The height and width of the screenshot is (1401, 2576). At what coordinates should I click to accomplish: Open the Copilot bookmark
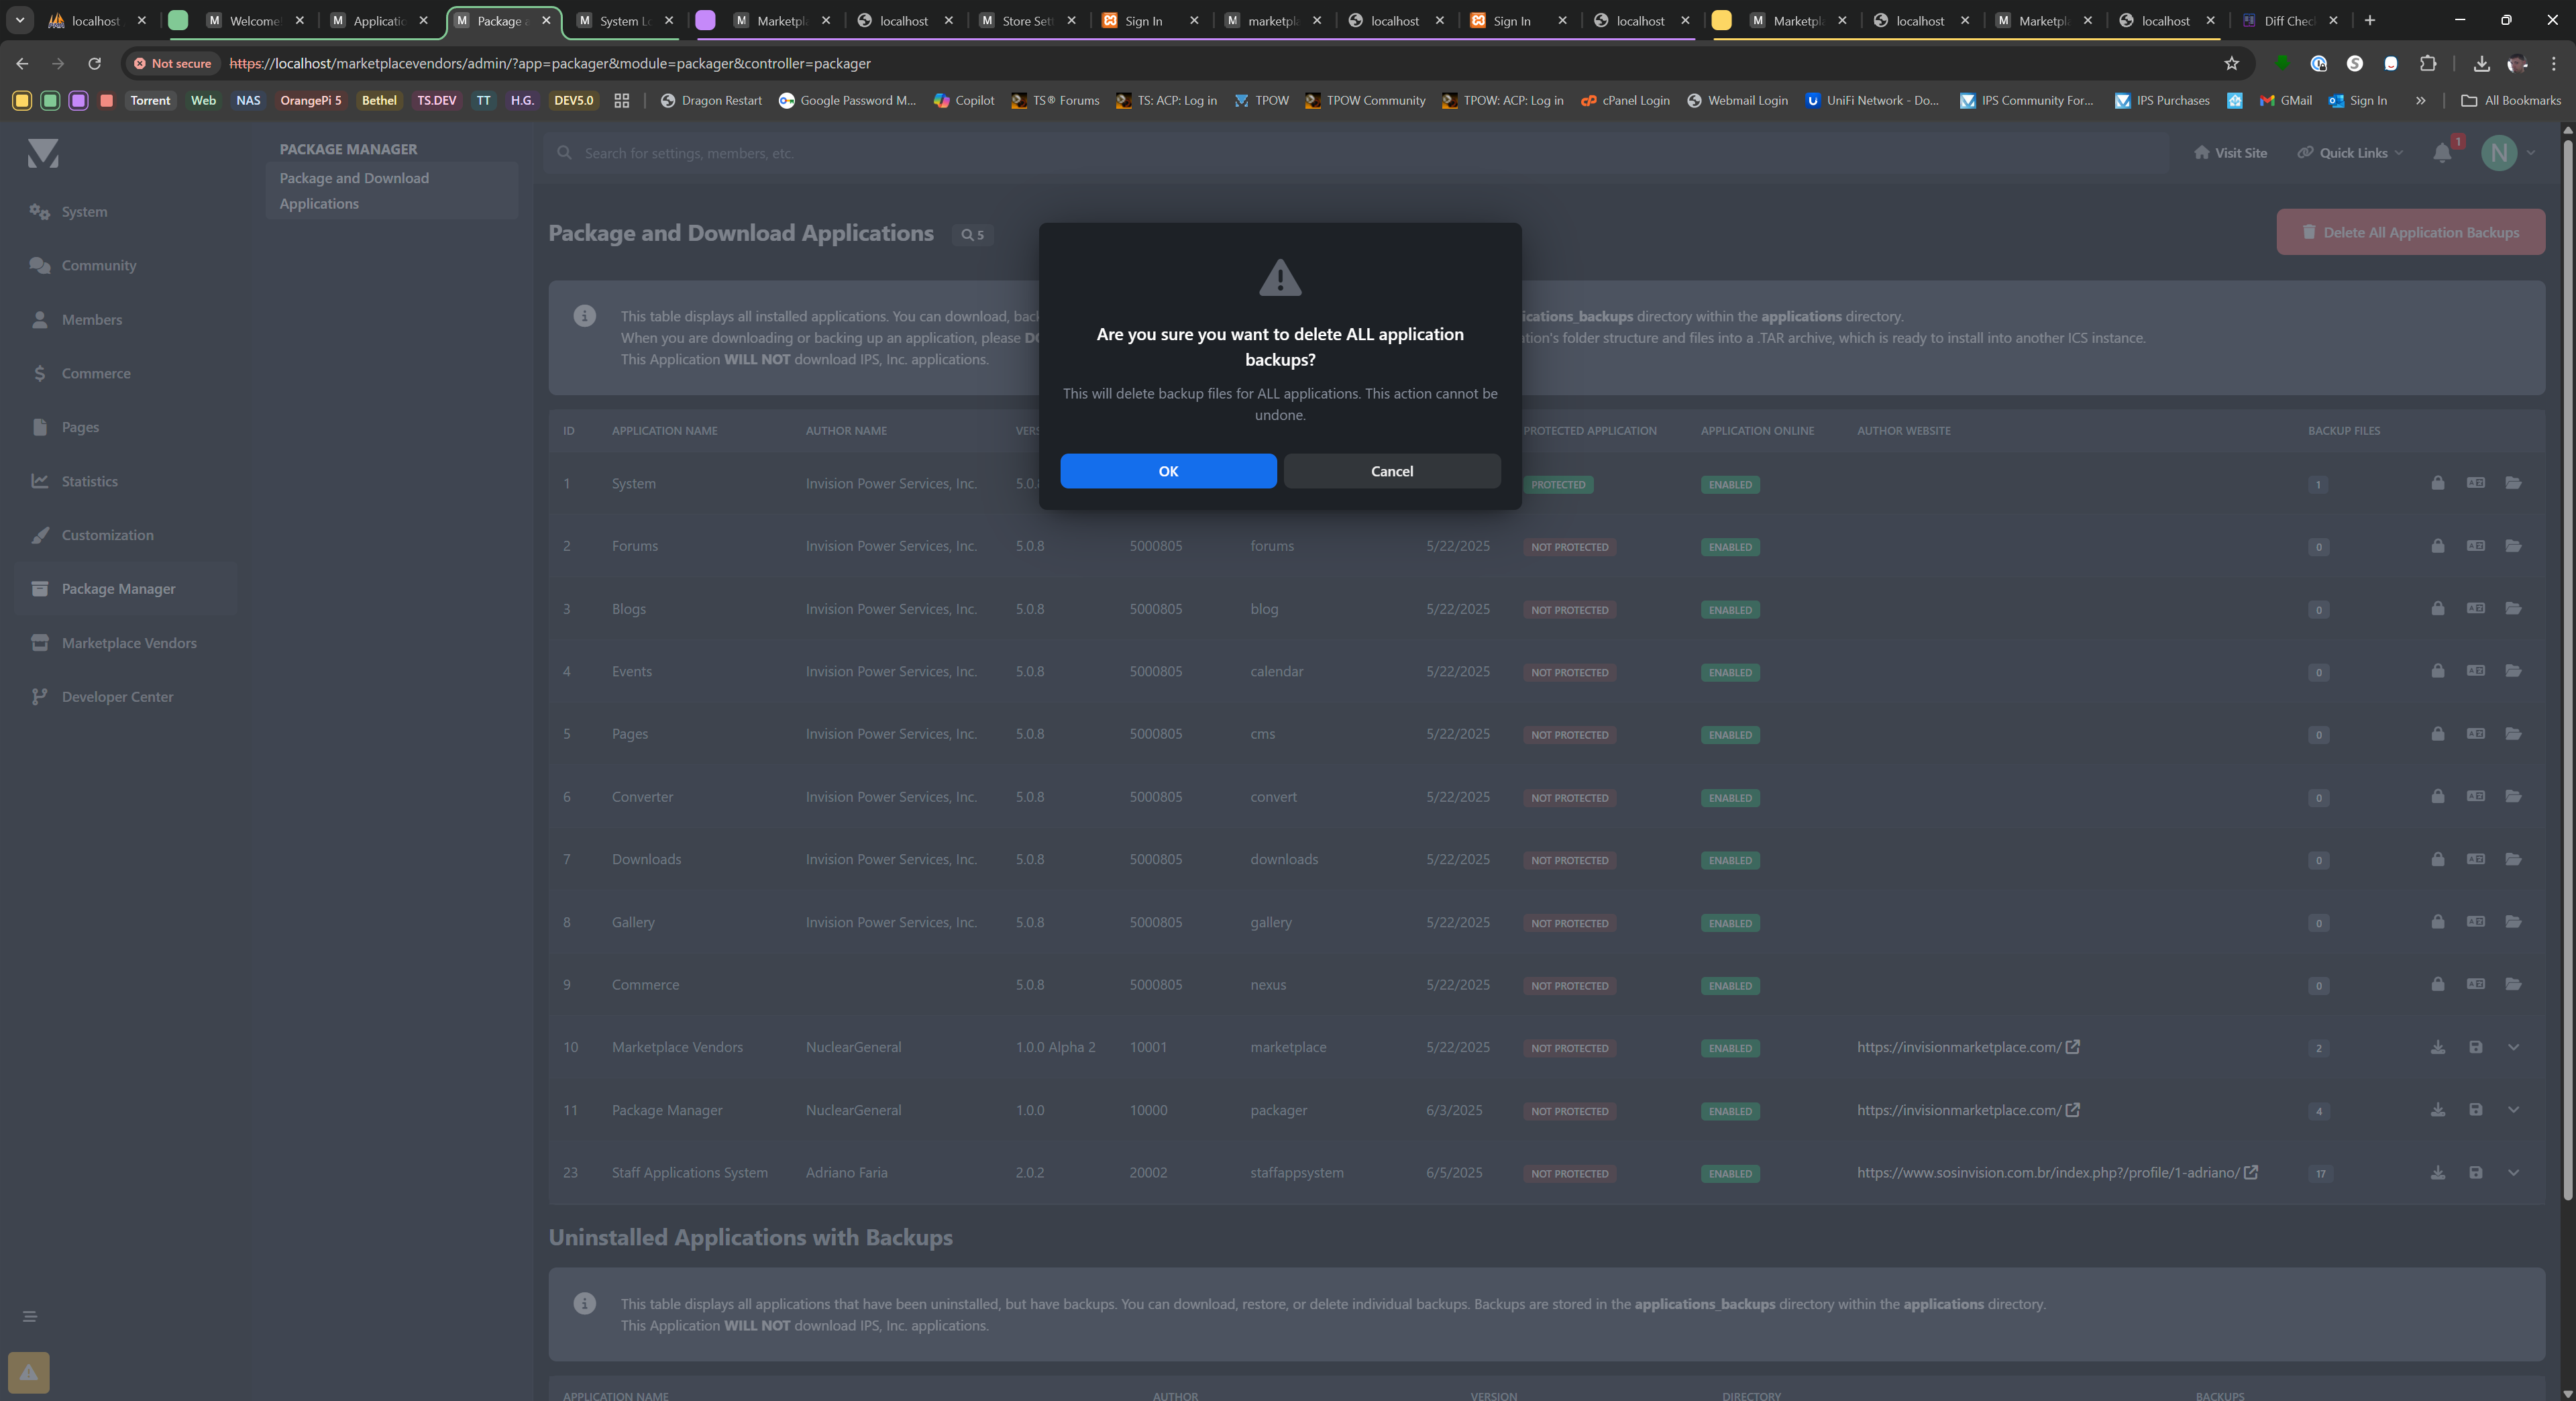click(x=964, y=100)
